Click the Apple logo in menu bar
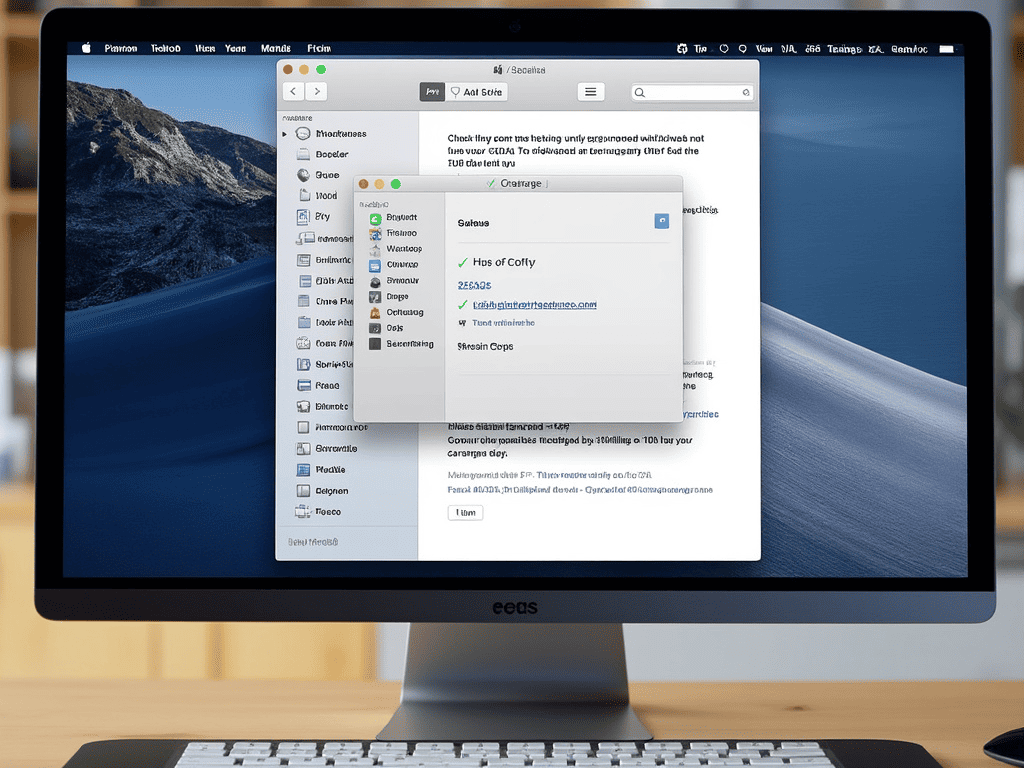 coord(86,48)
